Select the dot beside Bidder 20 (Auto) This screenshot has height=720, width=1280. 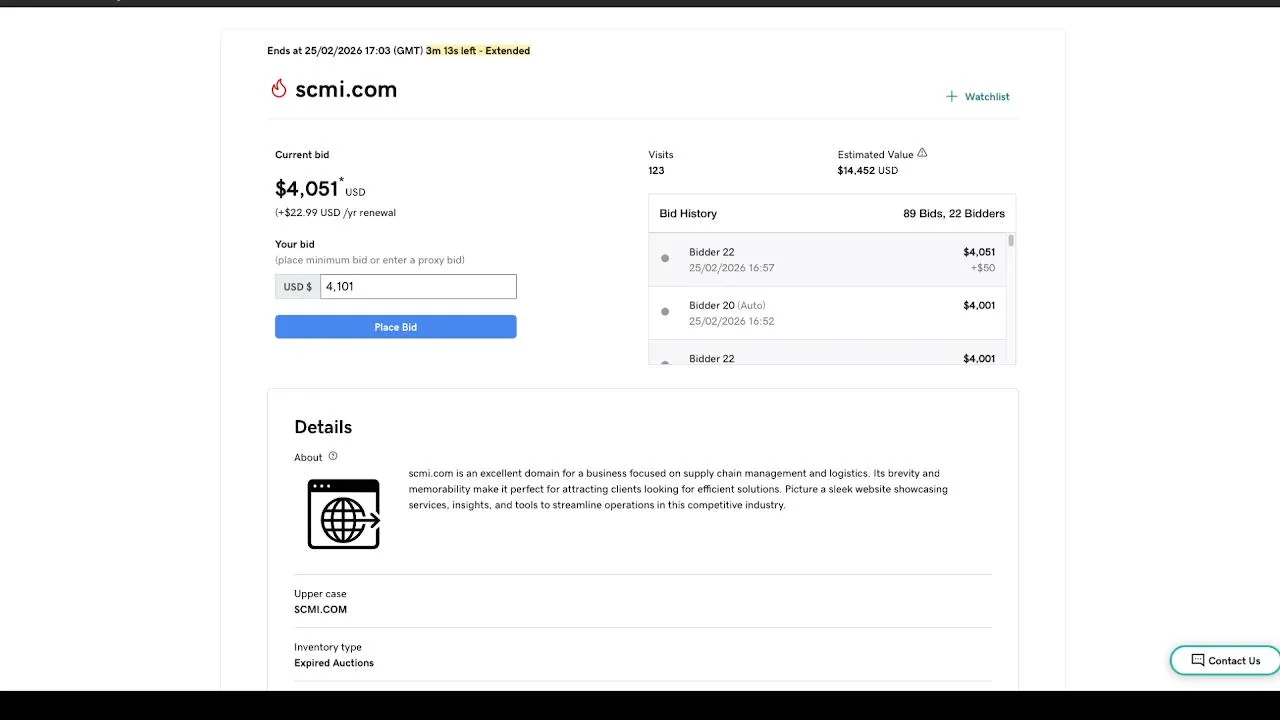[x=665, y=312]
